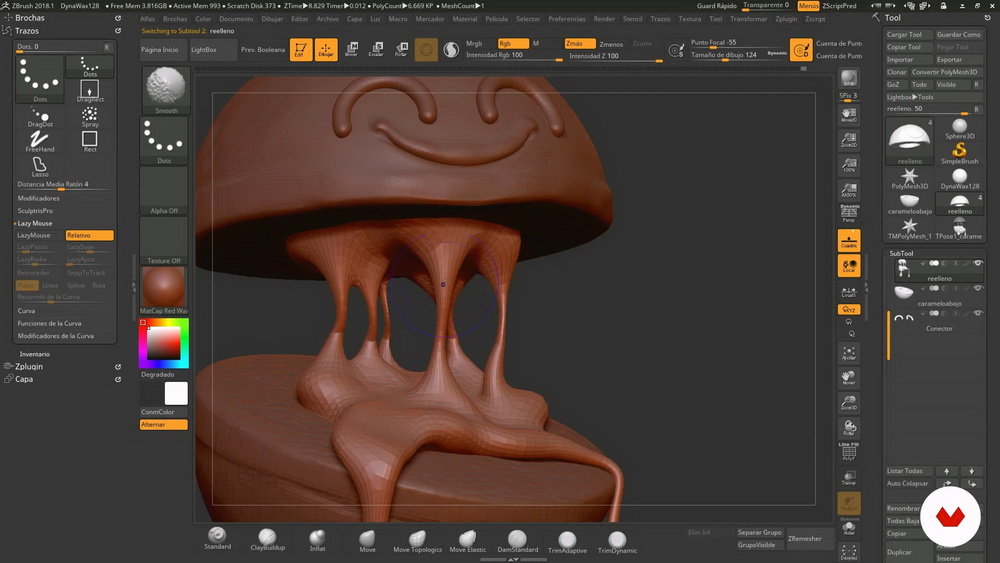This screenshot has height=563, width=1000.
Task: Click the SimpleBrush tool icon
Action: [959, 153]
